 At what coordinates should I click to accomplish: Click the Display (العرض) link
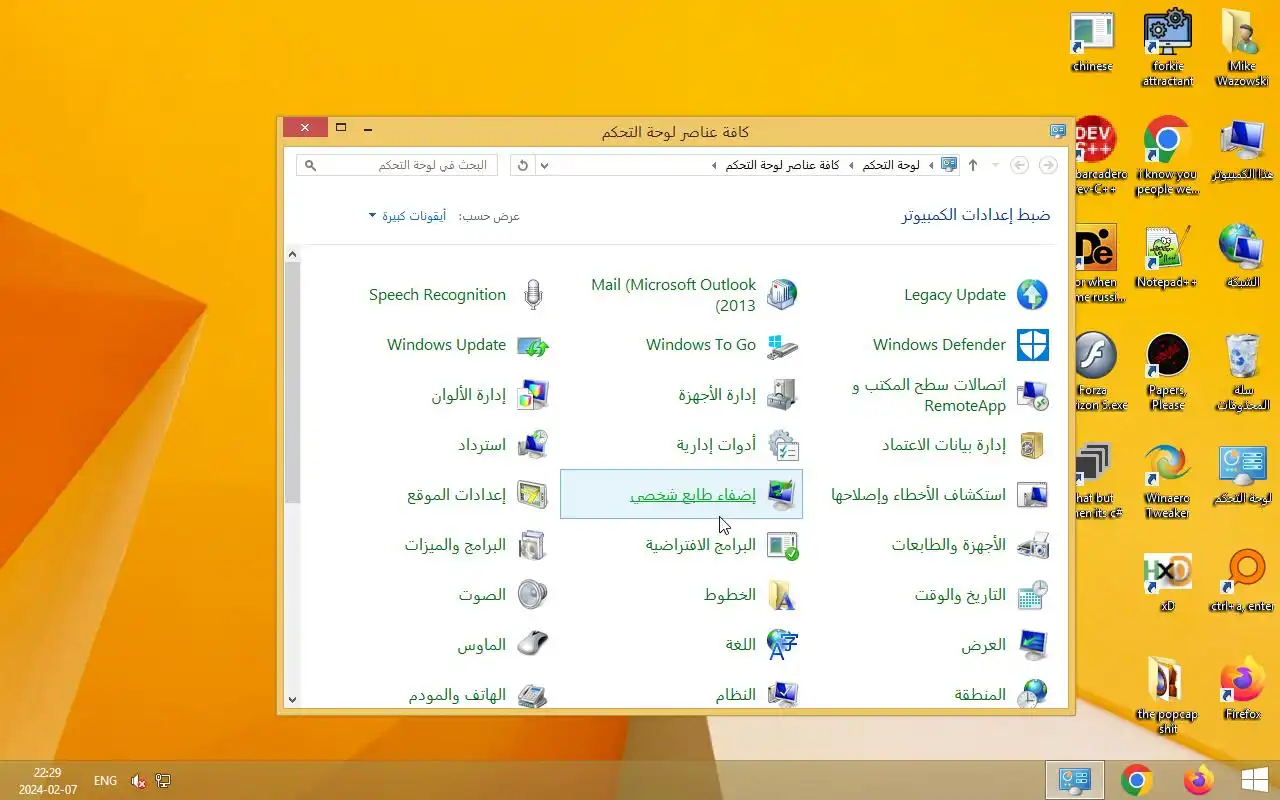pyautogui.click(x=984, y=645)
